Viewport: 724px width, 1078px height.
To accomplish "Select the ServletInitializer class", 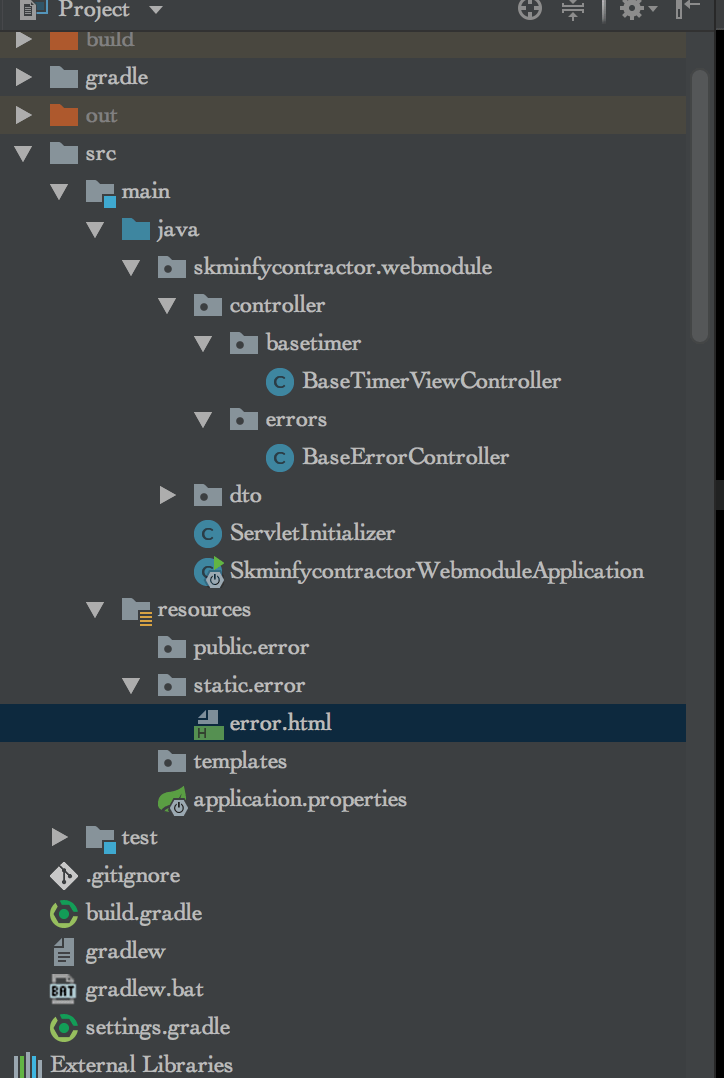I will (312, 533).
